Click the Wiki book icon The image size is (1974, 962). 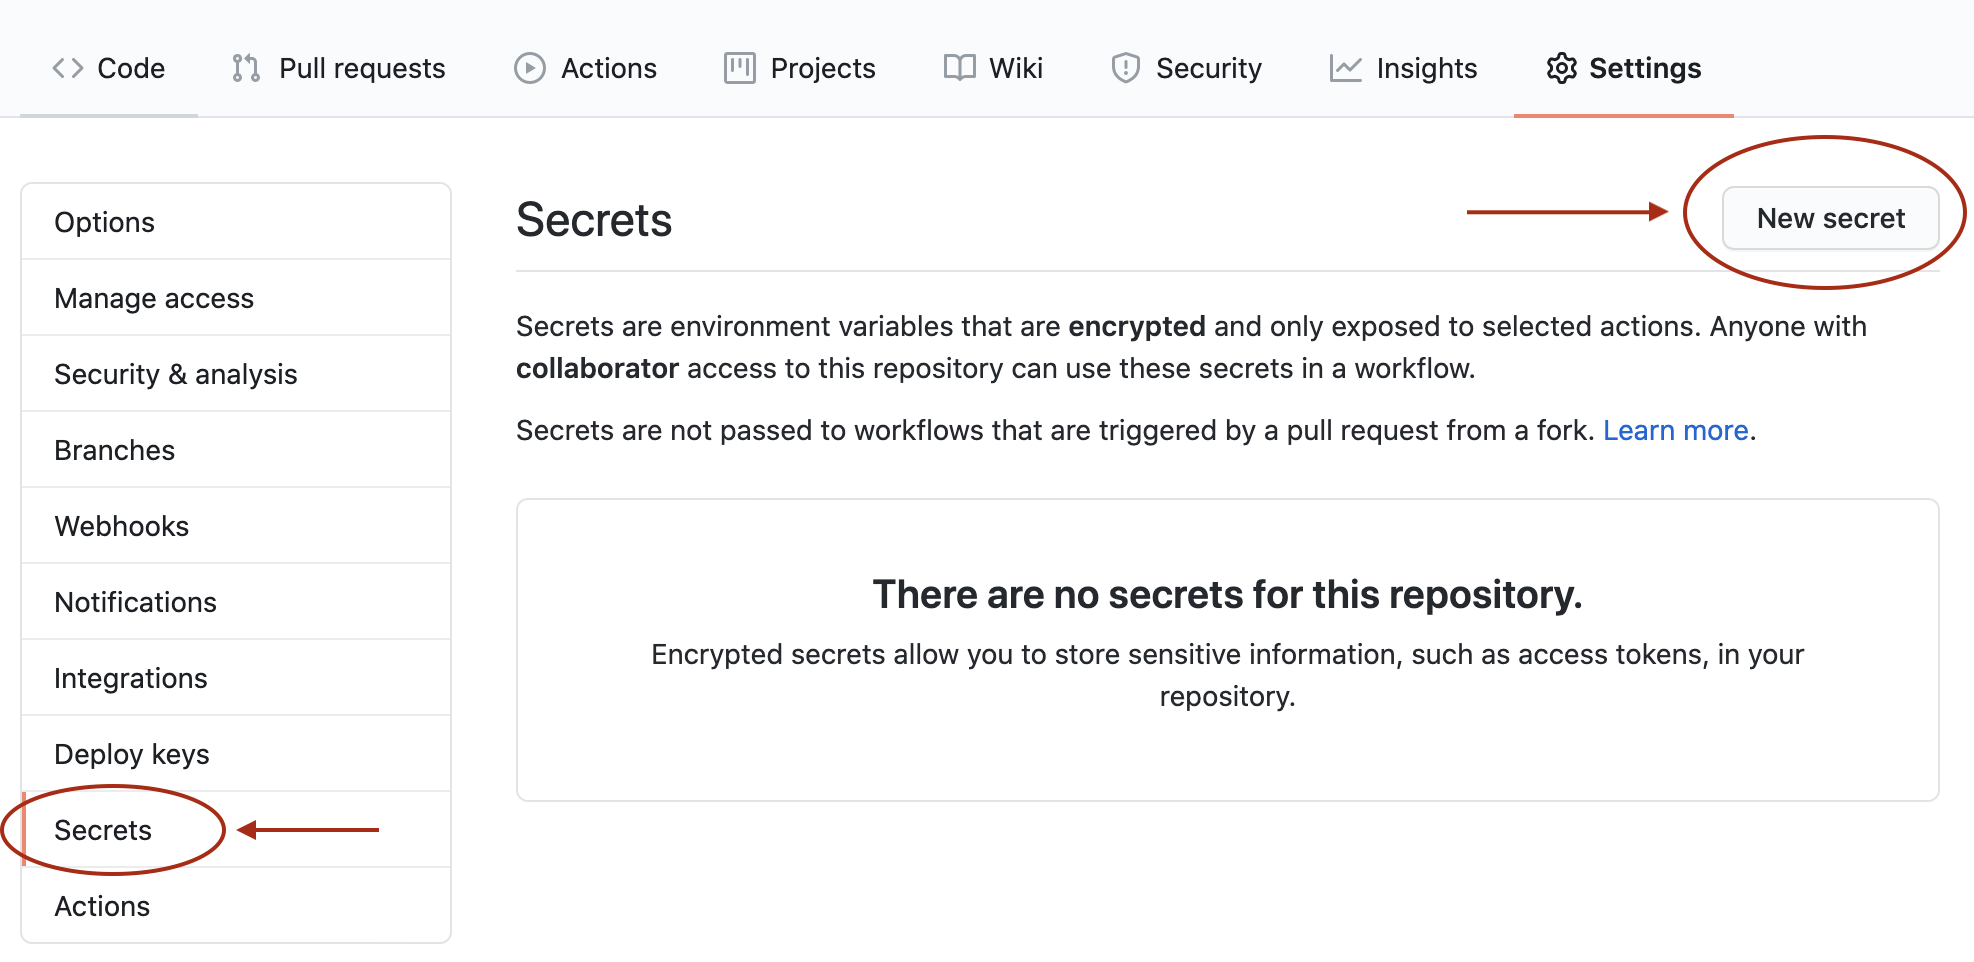tap(957, 68)
